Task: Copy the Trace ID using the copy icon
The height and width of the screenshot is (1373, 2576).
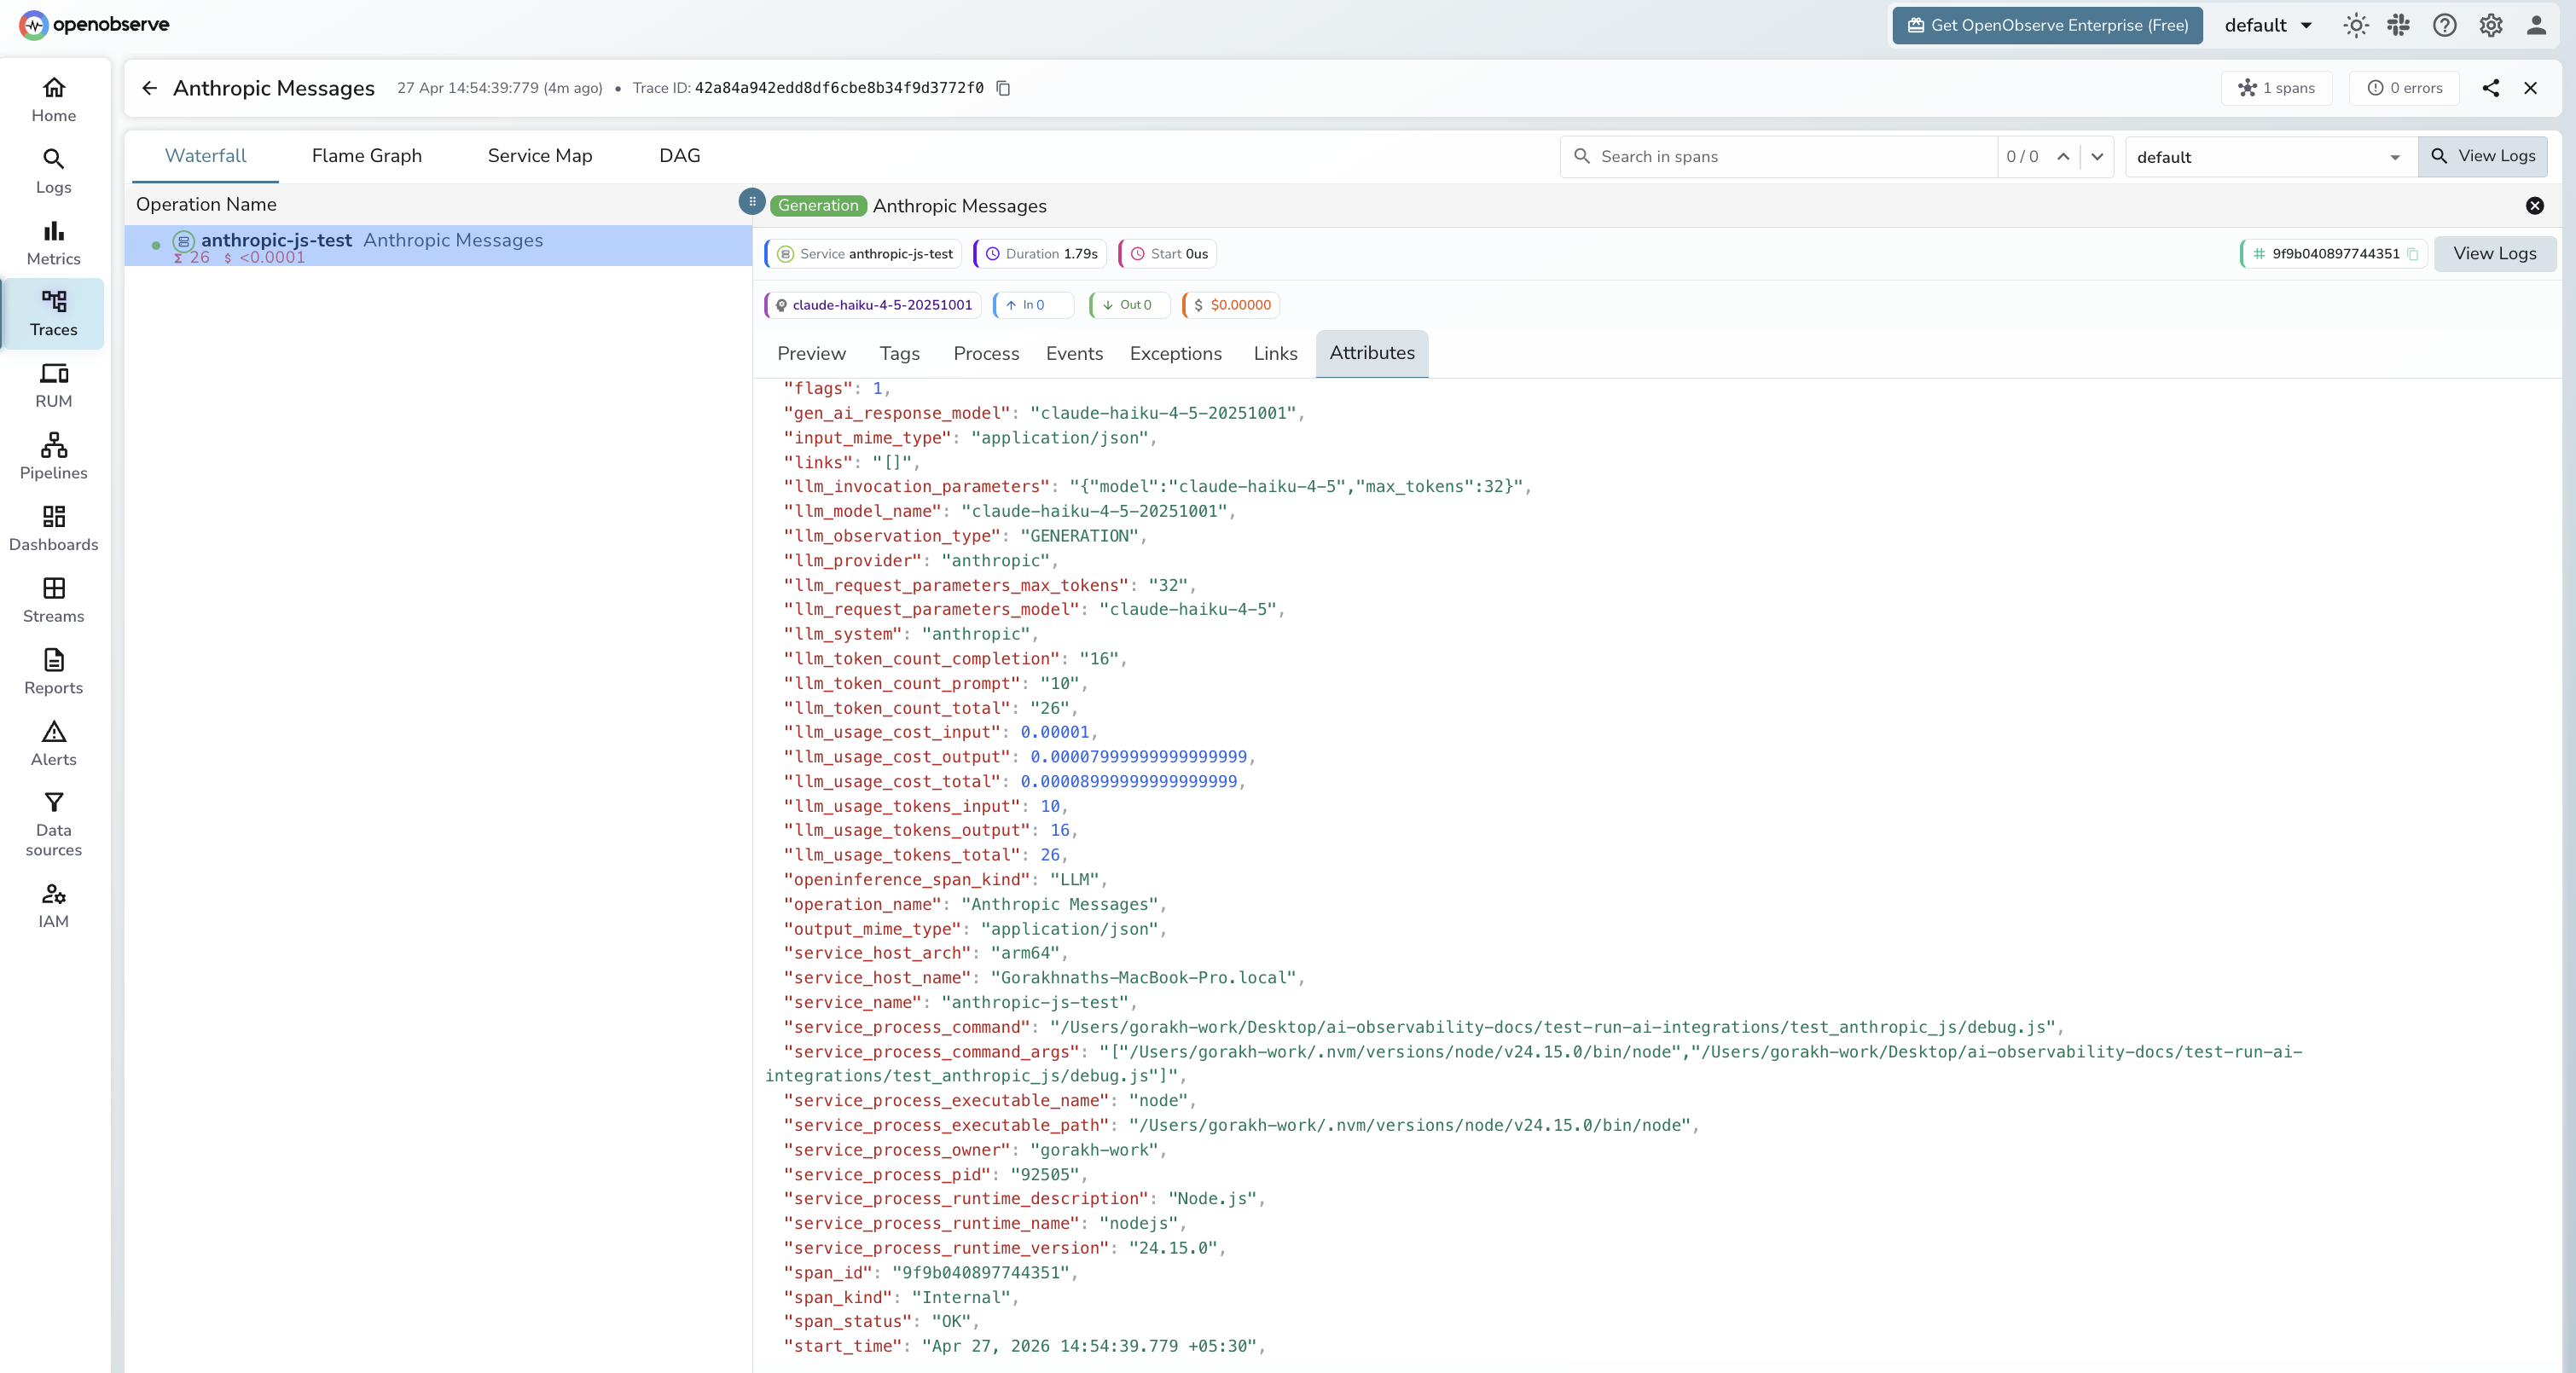Action: (1003, 88)
